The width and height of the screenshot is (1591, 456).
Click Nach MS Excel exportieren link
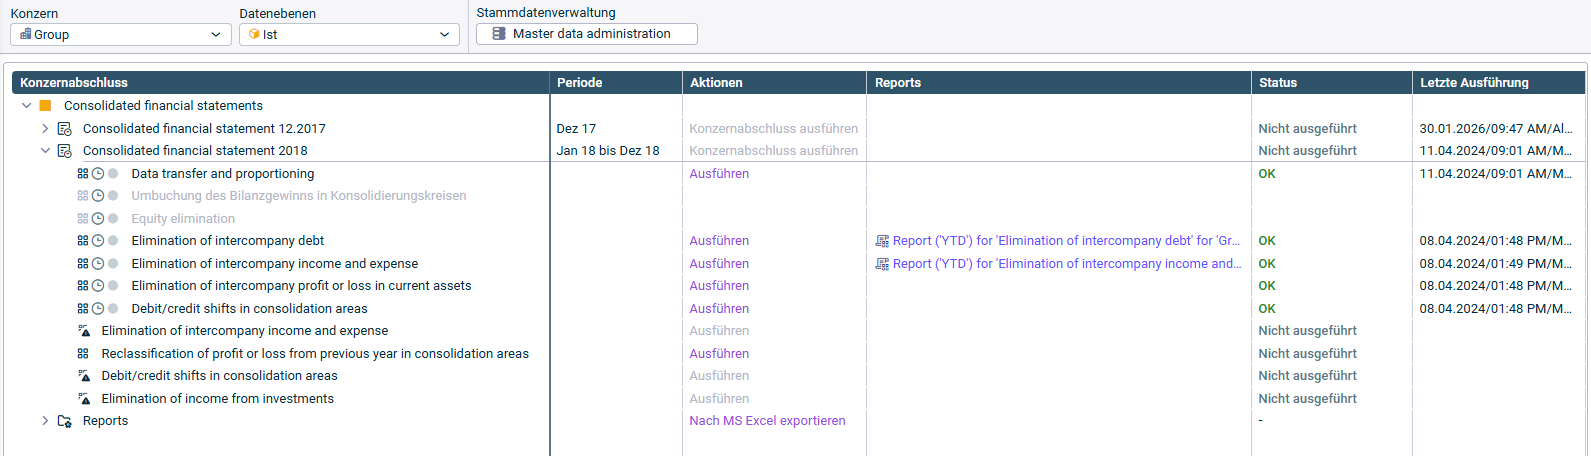pos(767,421)
